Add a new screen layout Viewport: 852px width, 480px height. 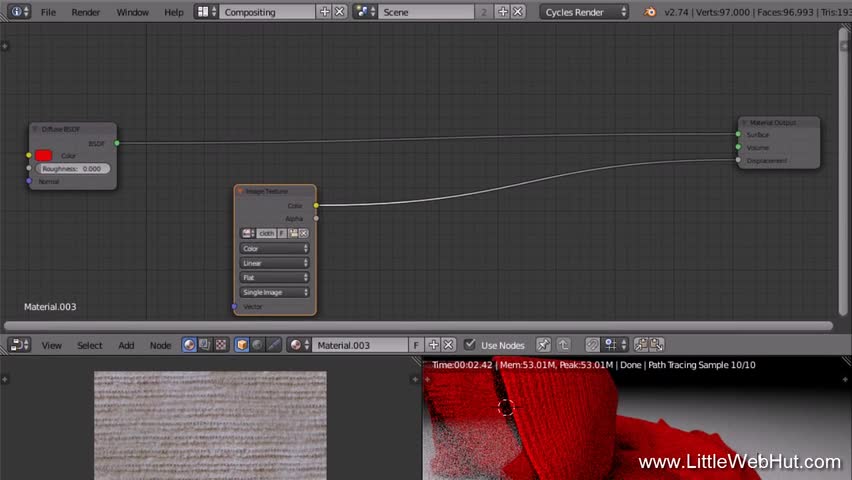324,11
